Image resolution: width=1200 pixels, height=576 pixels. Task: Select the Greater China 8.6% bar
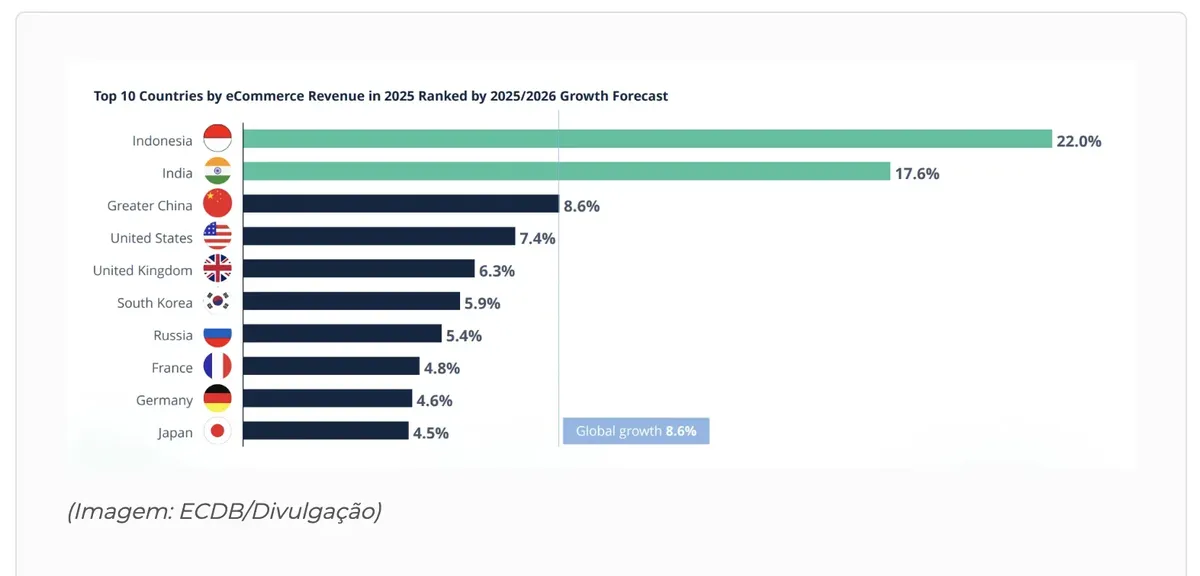[x=401, y=204]
